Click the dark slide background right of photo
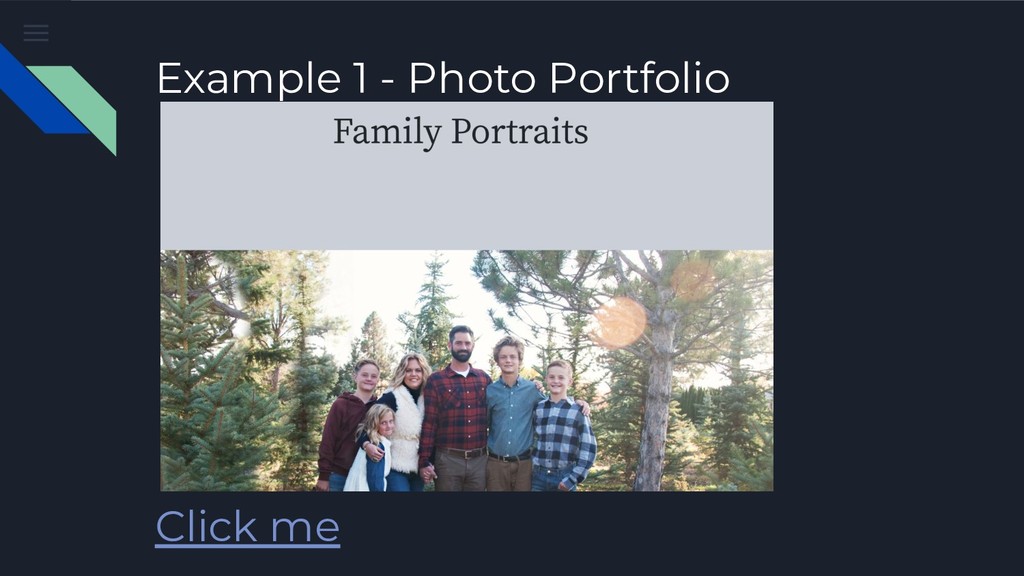Viewport: 1024px width, 576px height. [898, 294]
